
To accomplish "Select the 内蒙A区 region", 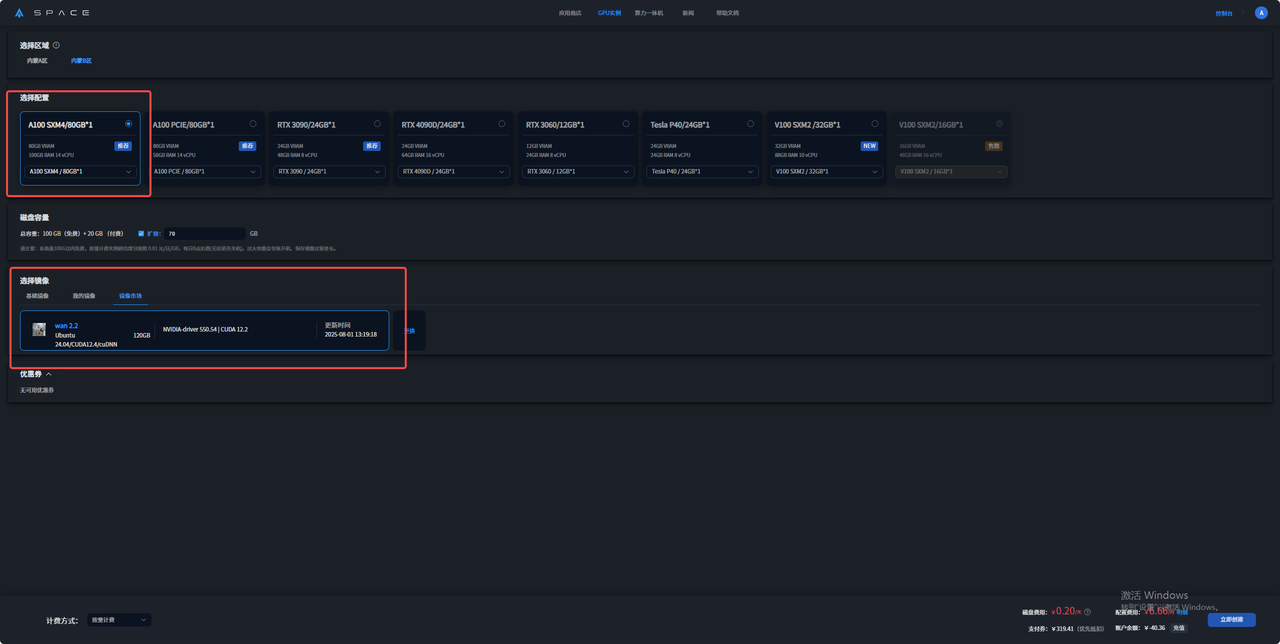I will point(37,61).
